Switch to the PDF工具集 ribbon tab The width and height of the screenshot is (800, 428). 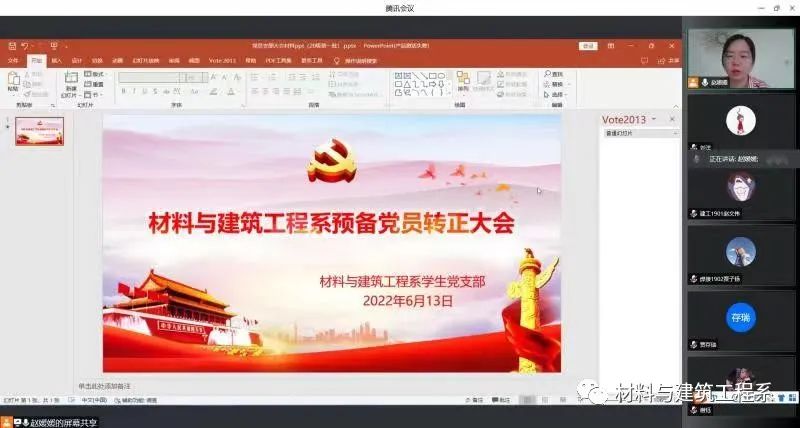(x=279, y=61)
